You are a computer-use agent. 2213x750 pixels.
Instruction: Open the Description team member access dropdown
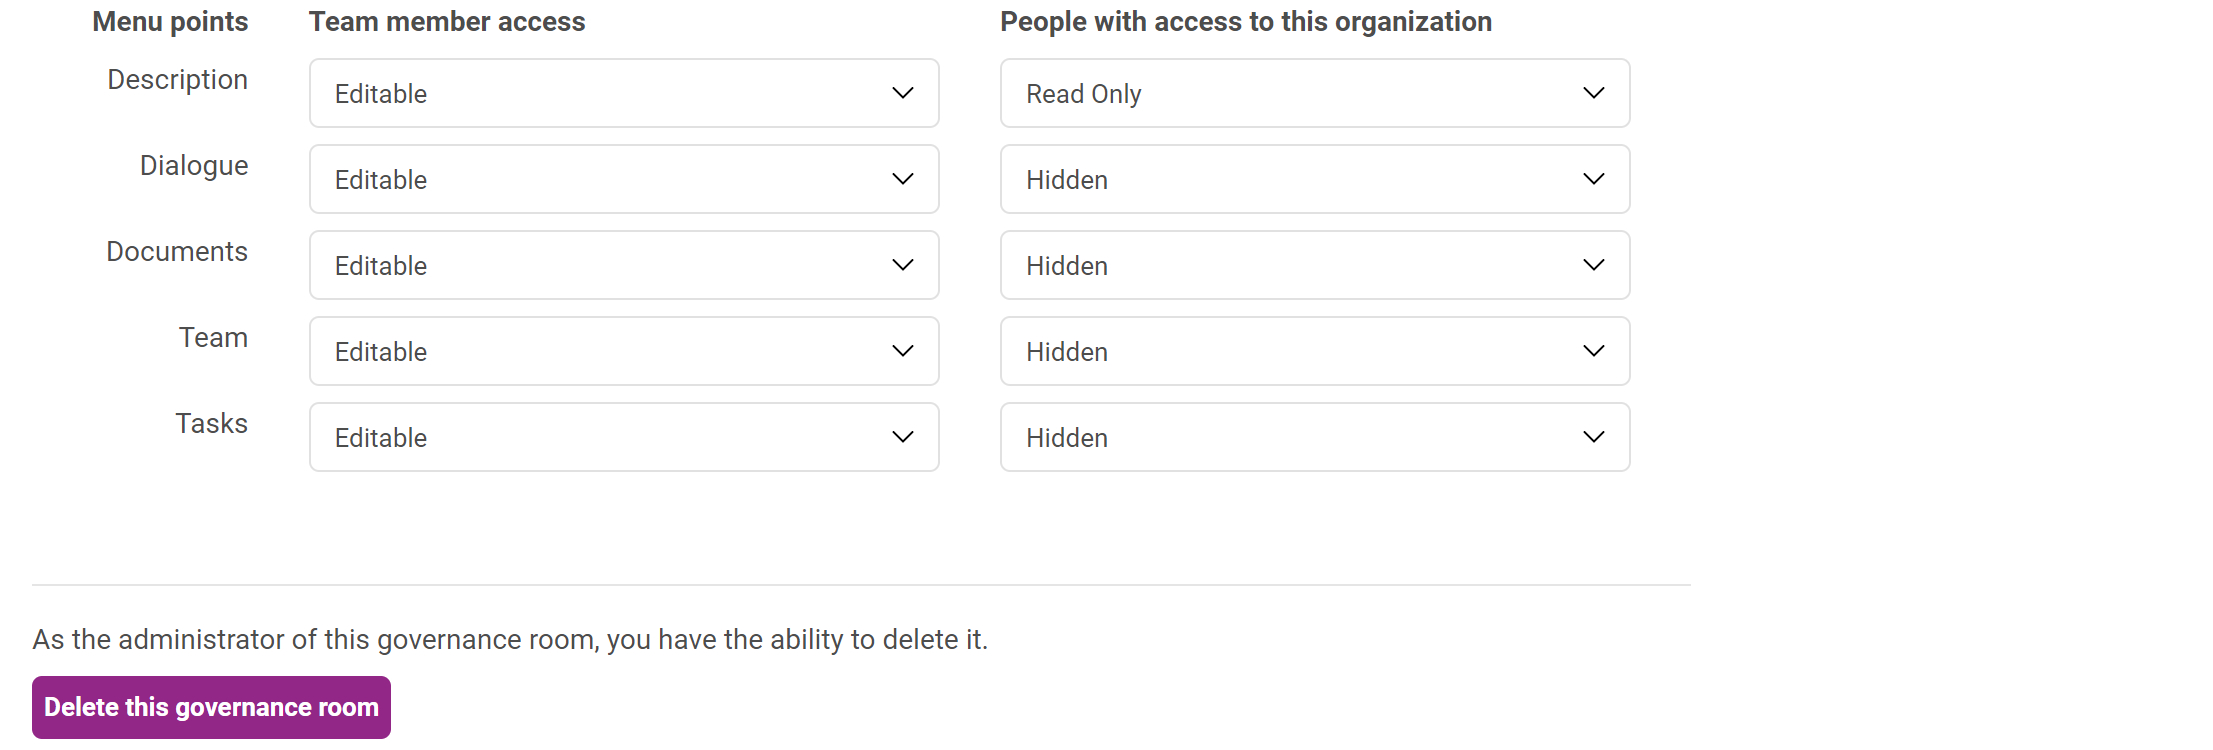[623, 93]
